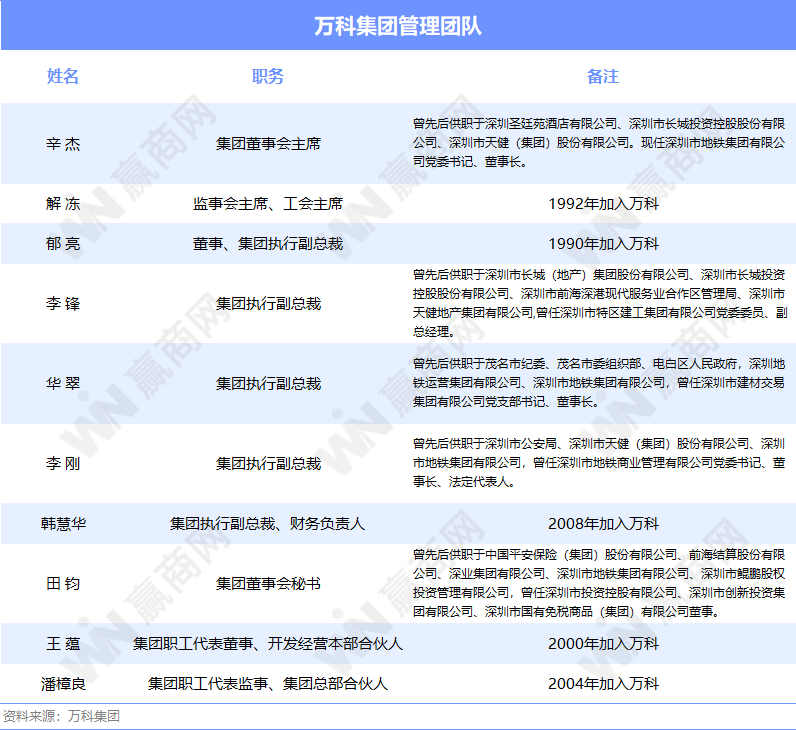The width and height of the screenshot is (796, 730).
Task: Select the name 郁 亮
Action: [x=63, y=244]
